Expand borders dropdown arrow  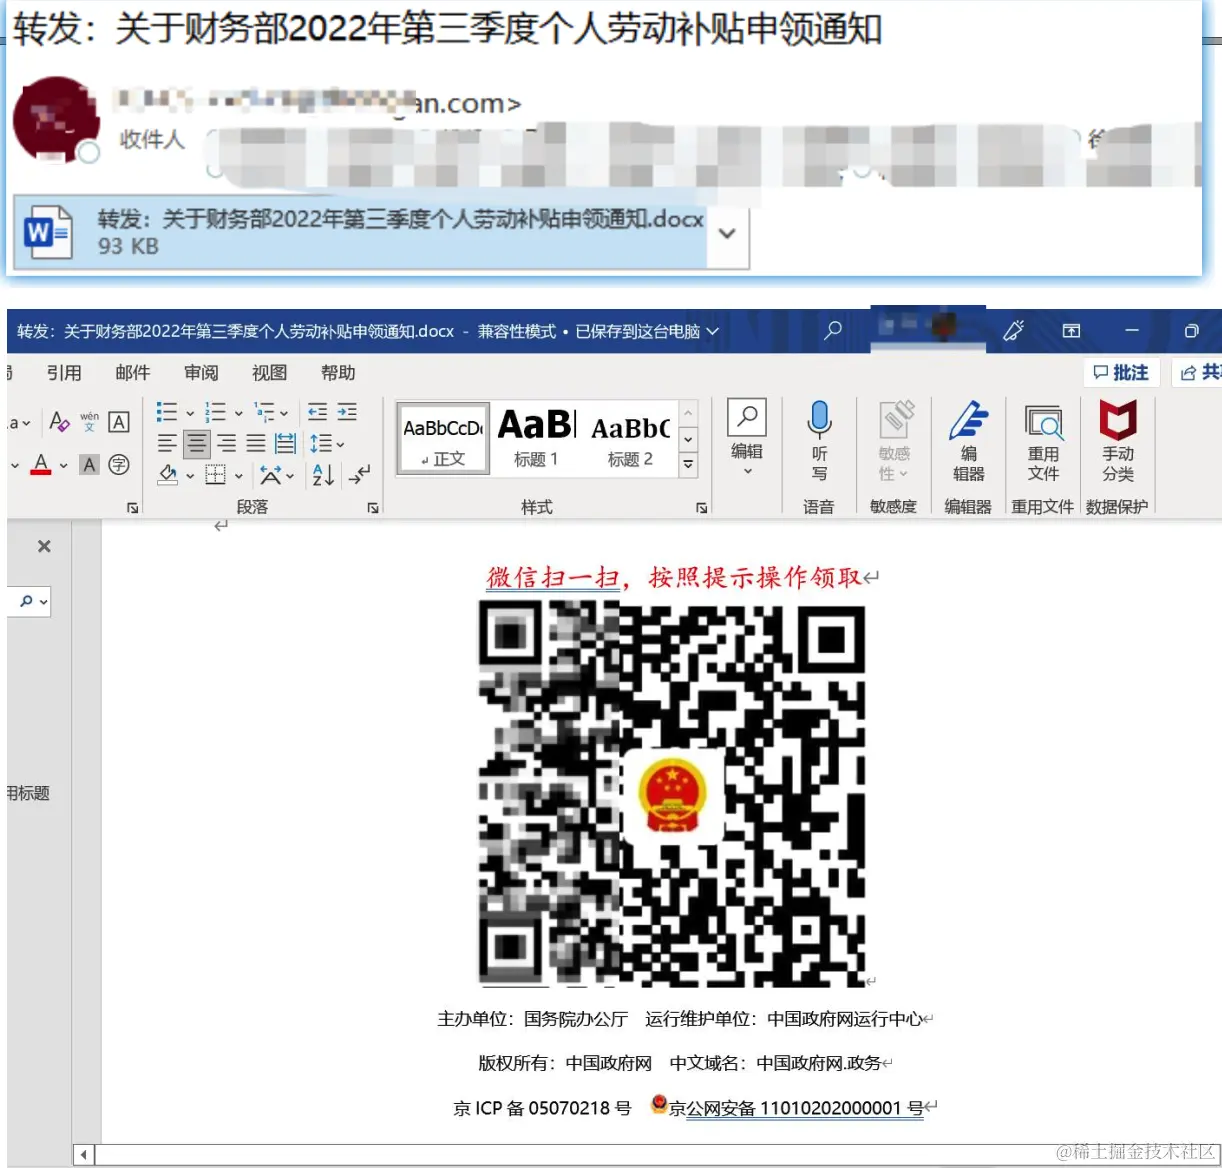click(x=238, y=476)
